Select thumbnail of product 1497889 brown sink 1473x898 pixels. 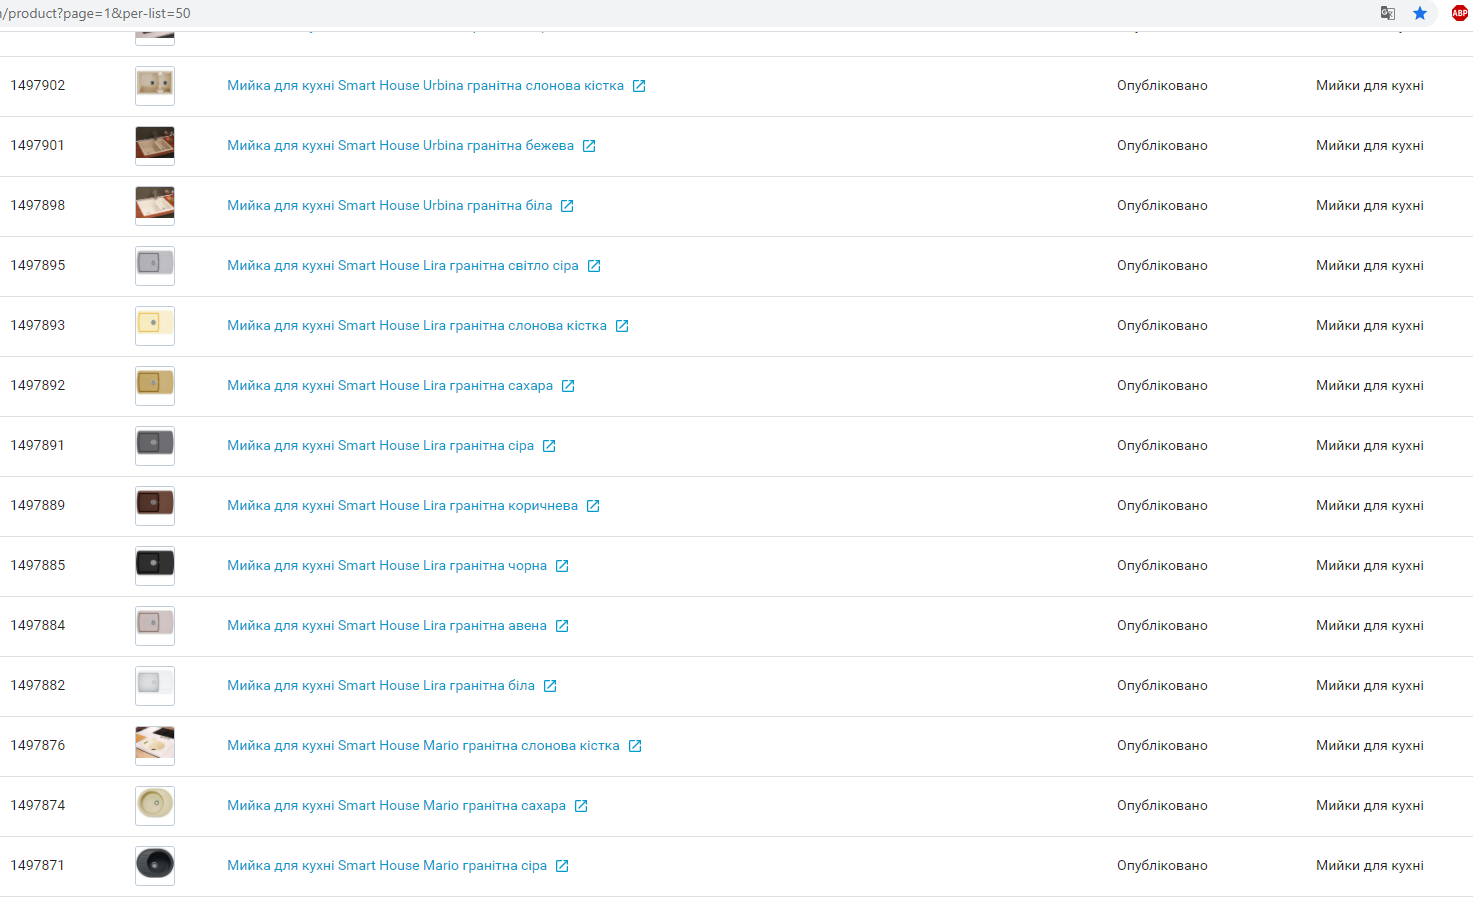click(155, 506)
